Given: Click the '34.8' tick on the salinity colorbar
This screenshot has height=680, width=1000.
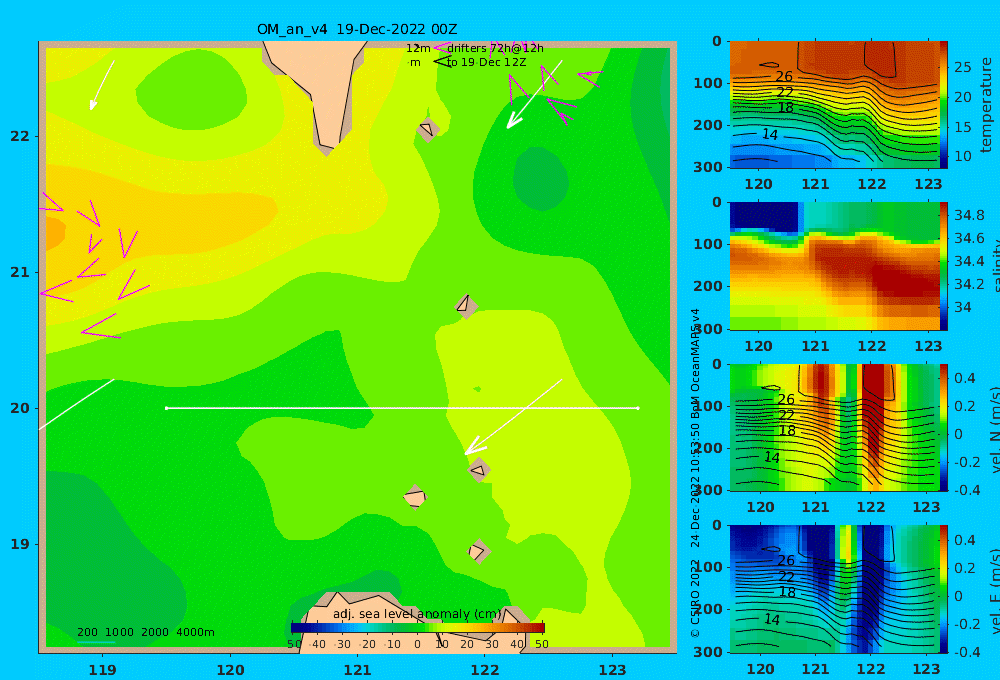Looking at the screenshot, I should click(969, 215).
